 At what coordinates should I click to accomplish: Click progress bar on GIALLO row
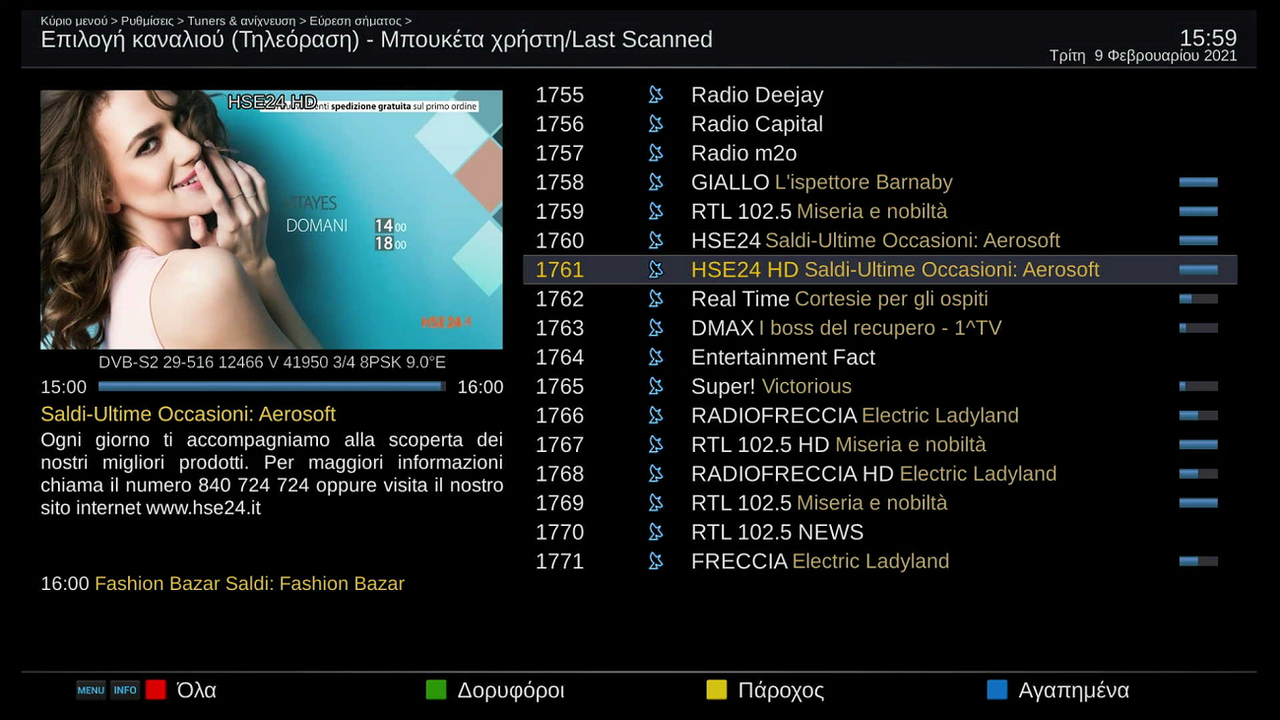1198,182
